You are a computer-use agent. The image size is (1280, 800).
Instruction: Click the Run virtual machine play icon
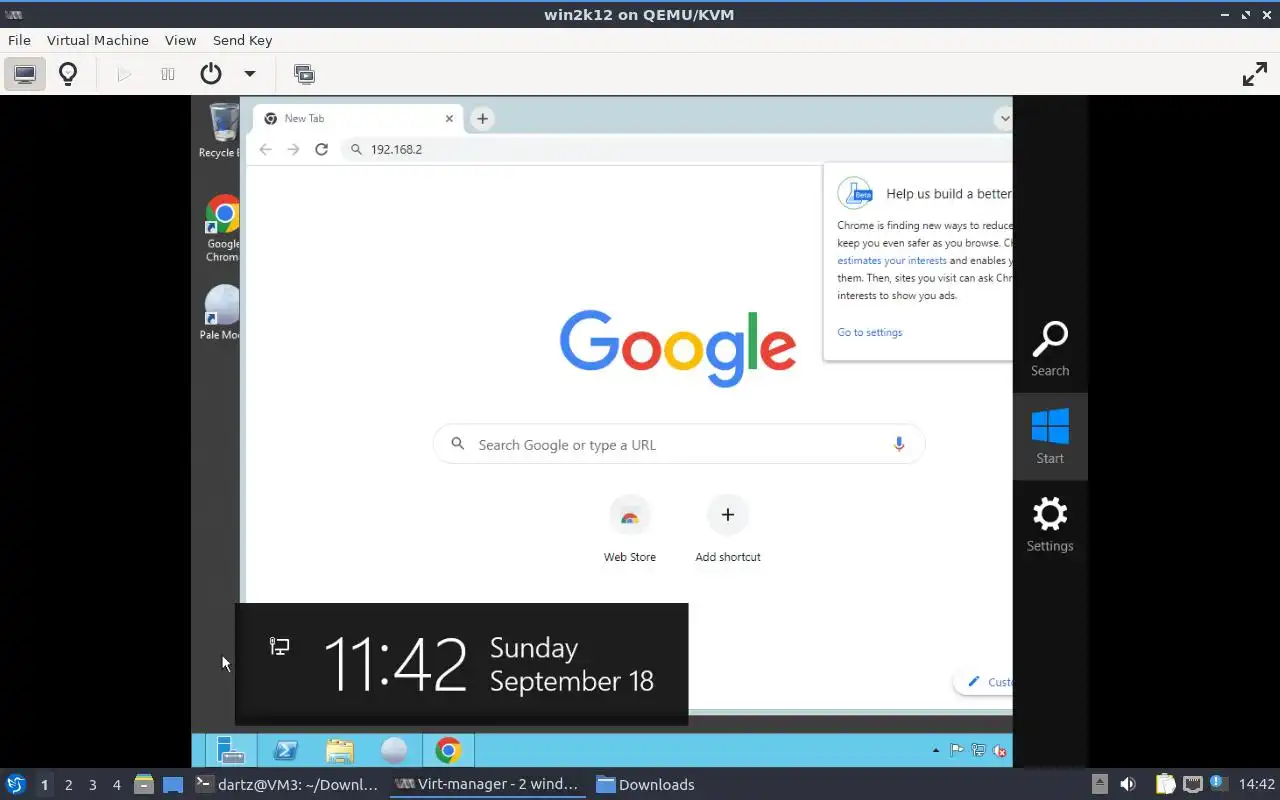click(x=124, y=74)
